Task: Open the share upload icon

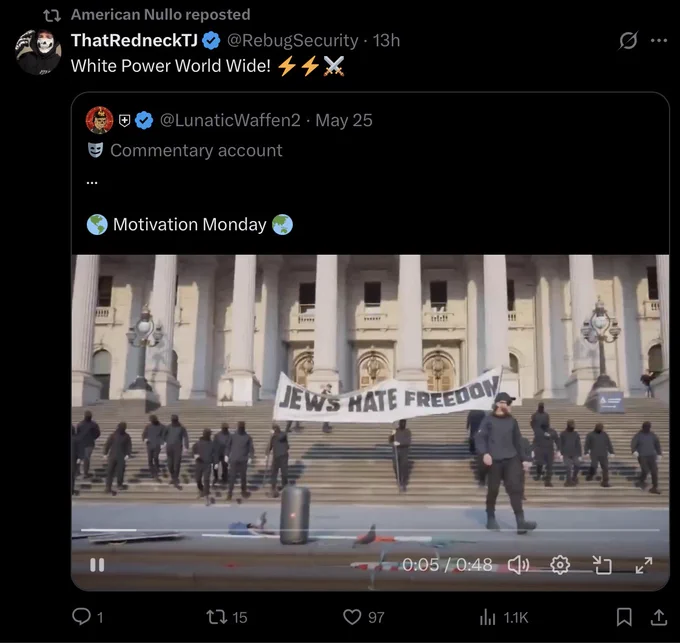Action: click(658, 617)
